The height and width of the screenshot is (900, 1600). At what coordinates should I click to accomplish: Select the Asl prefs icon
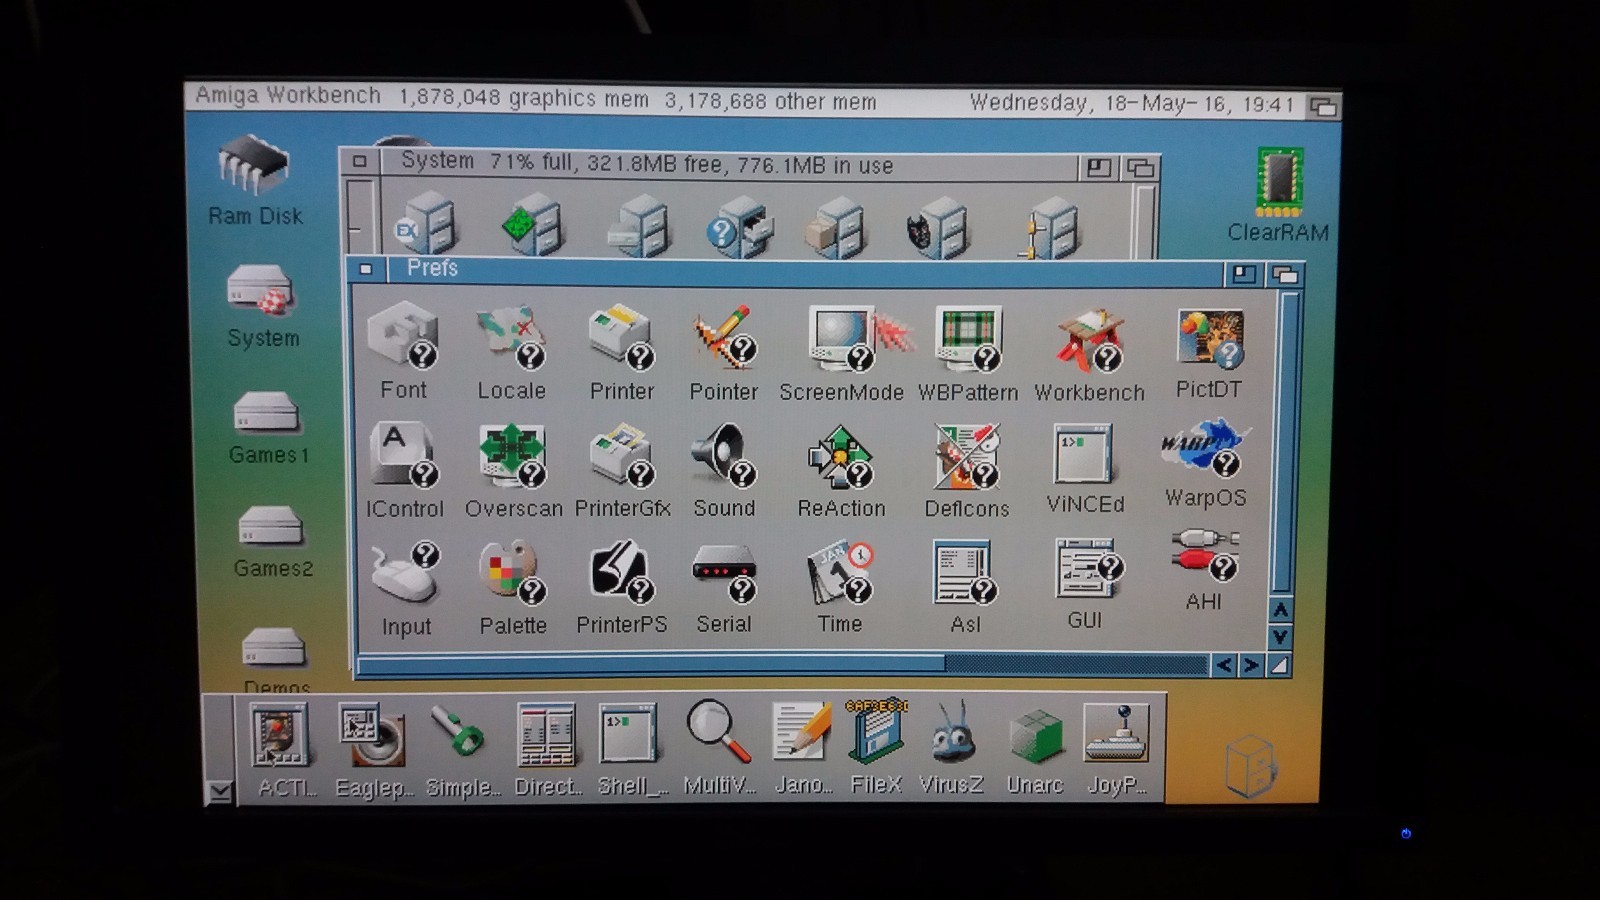(964, 573)
